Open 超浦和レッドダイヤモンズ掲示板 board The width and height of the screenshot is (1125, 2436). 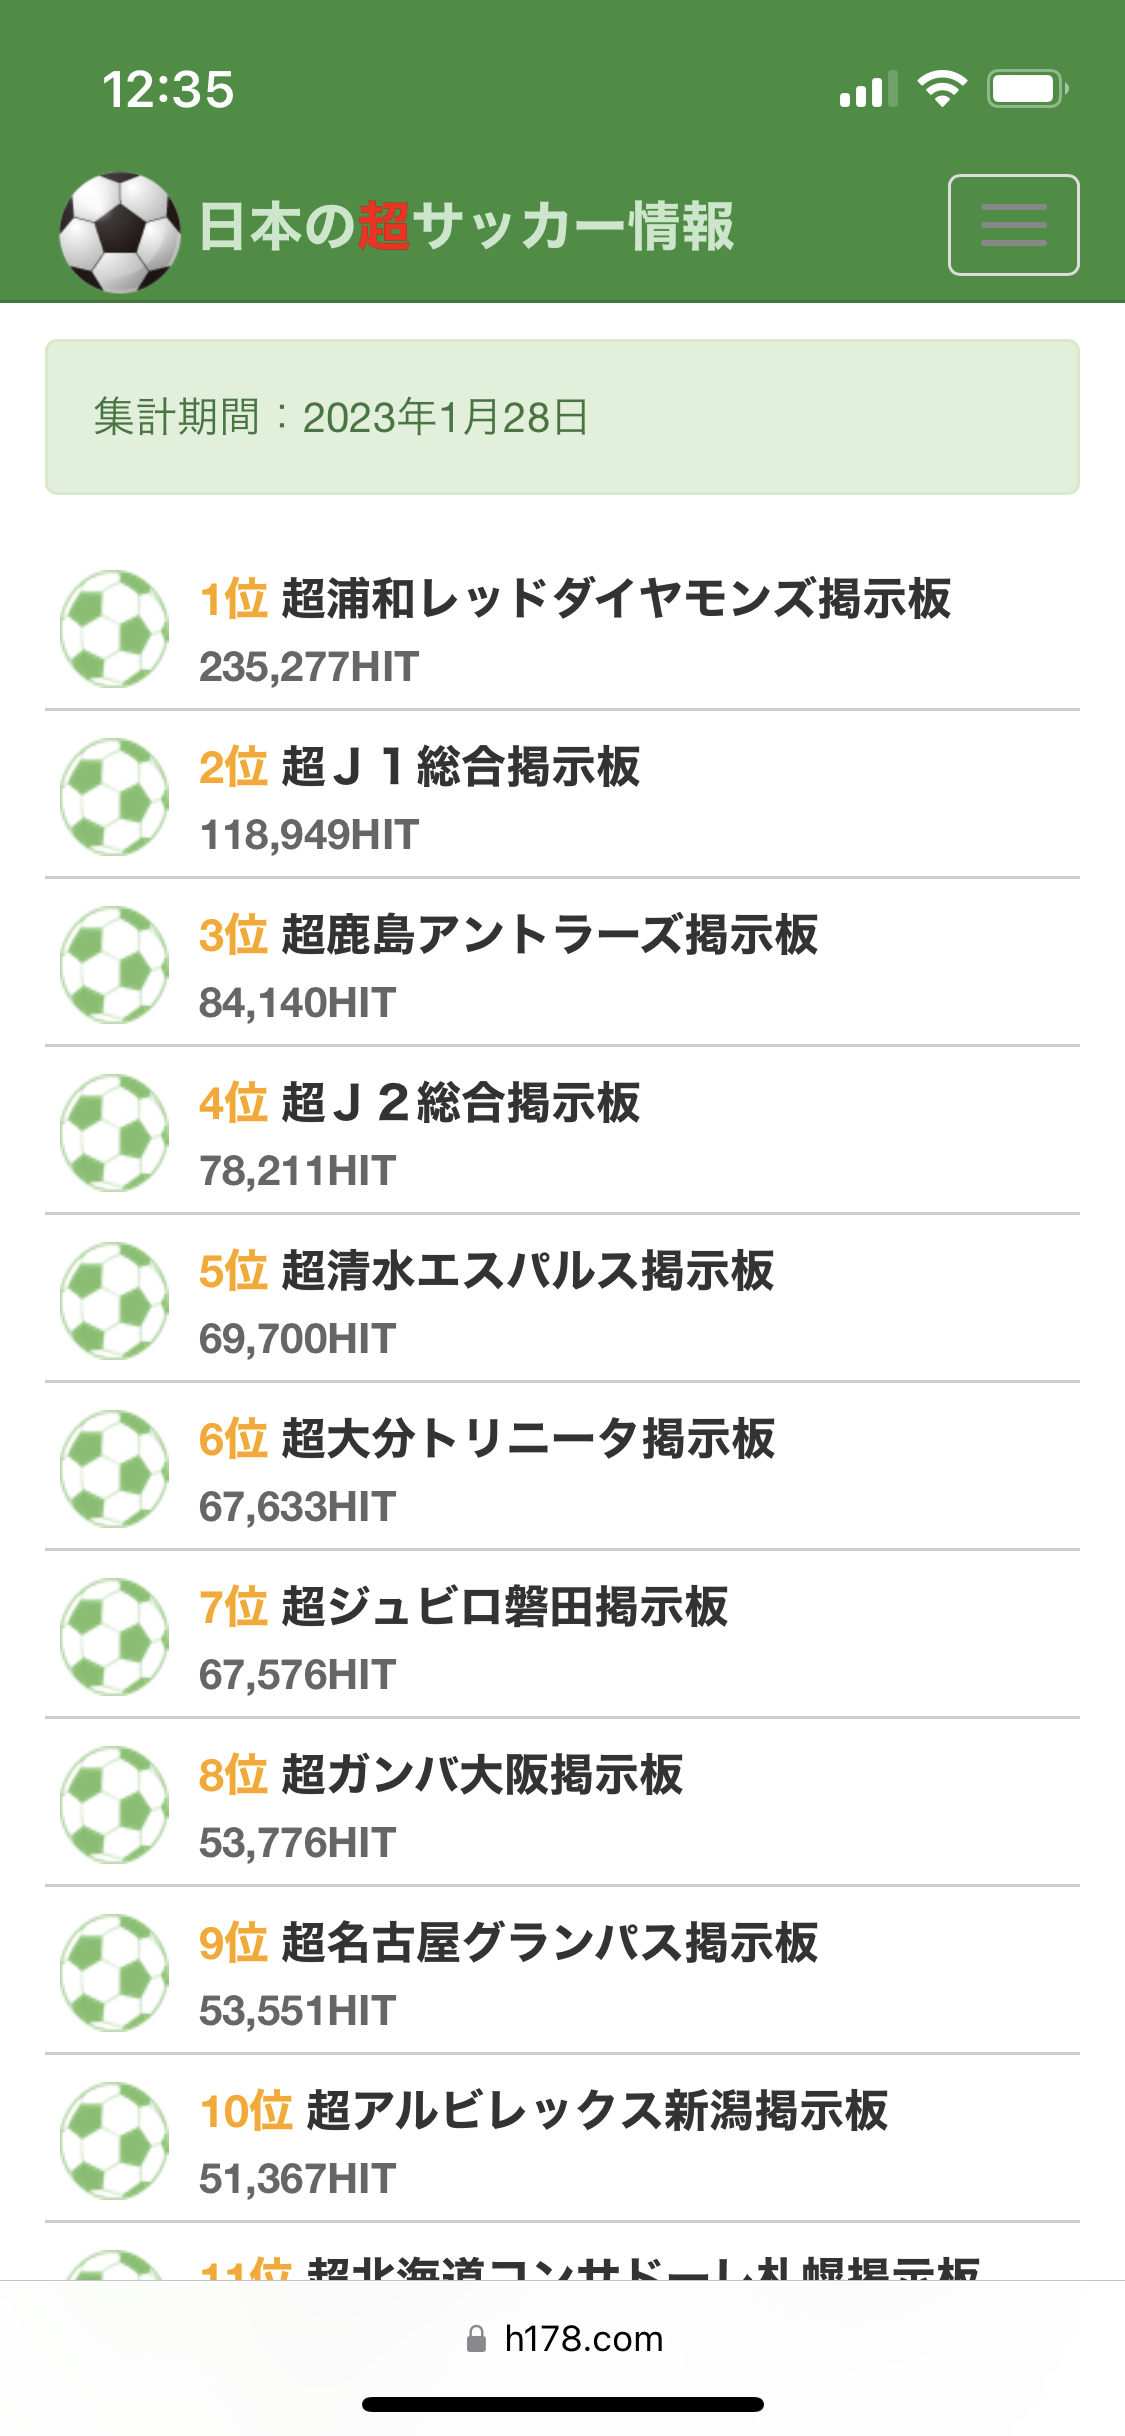coord(616,599)
